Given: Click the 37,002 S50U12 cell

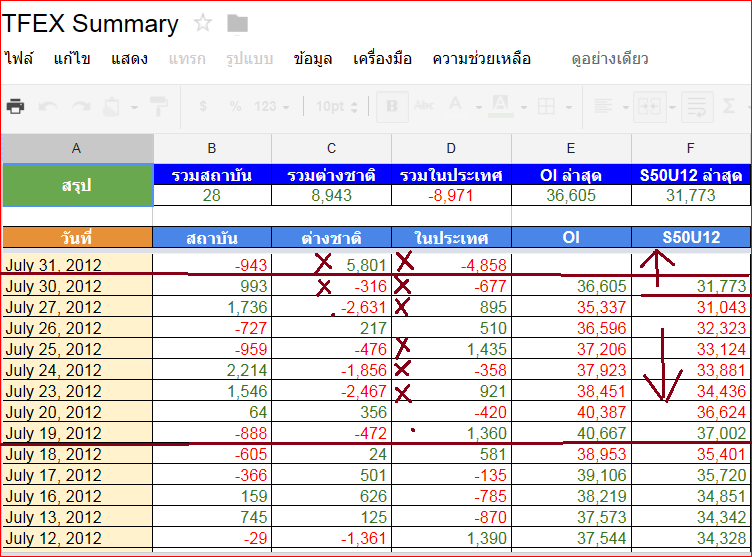Looking at the screenshot, I should [691, 433].
